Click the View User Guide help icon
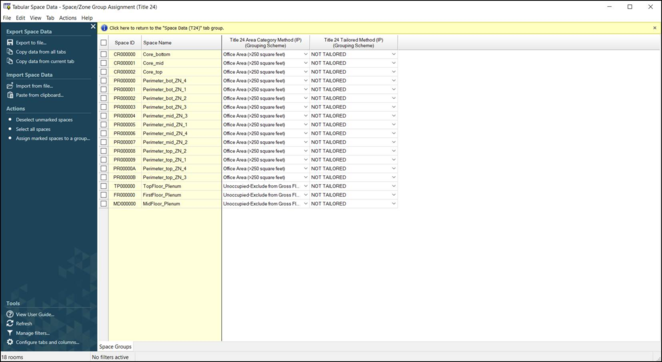The height and width of the screenshot is (362, 662). (10, 314)
